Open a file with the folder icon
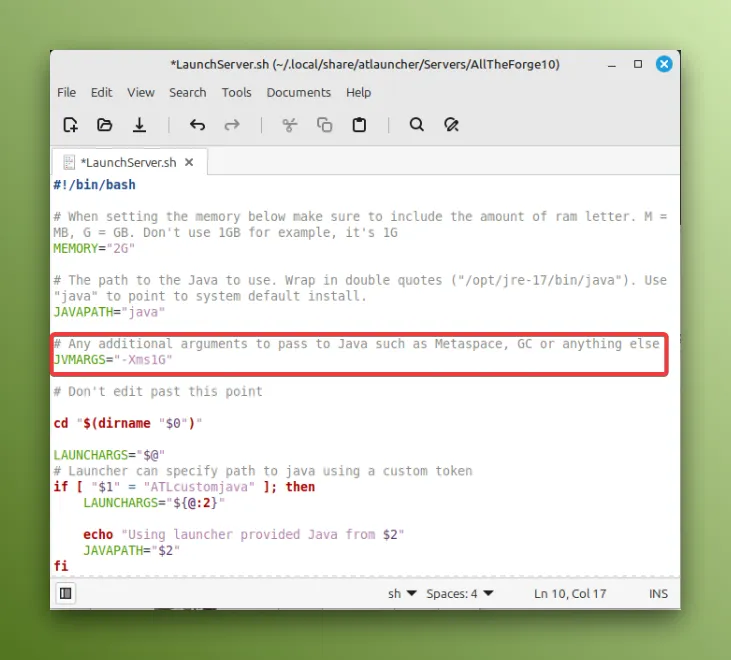This screenshot has width=731, height=660. point(104,125)
